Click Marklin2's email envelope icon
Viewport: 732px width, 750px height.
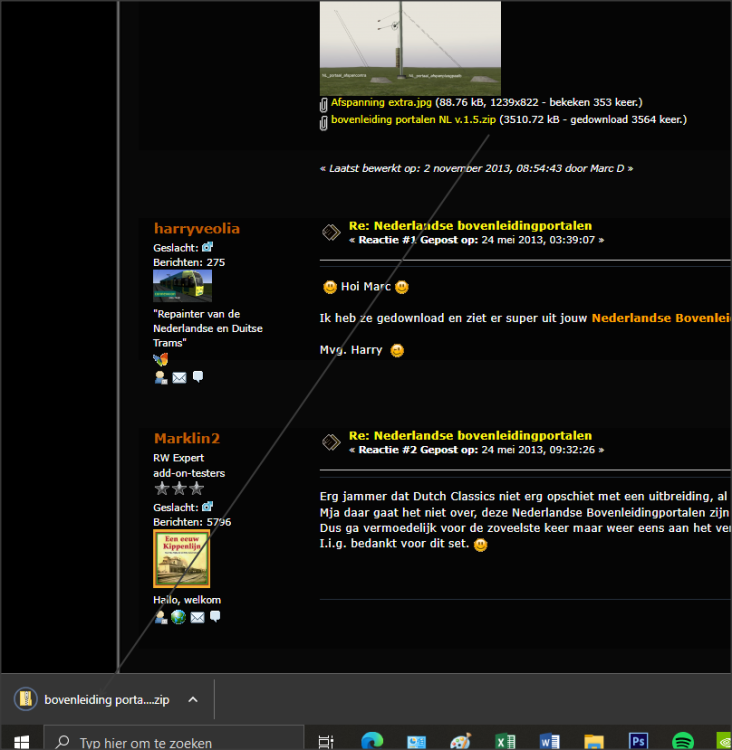click(197, 617)
